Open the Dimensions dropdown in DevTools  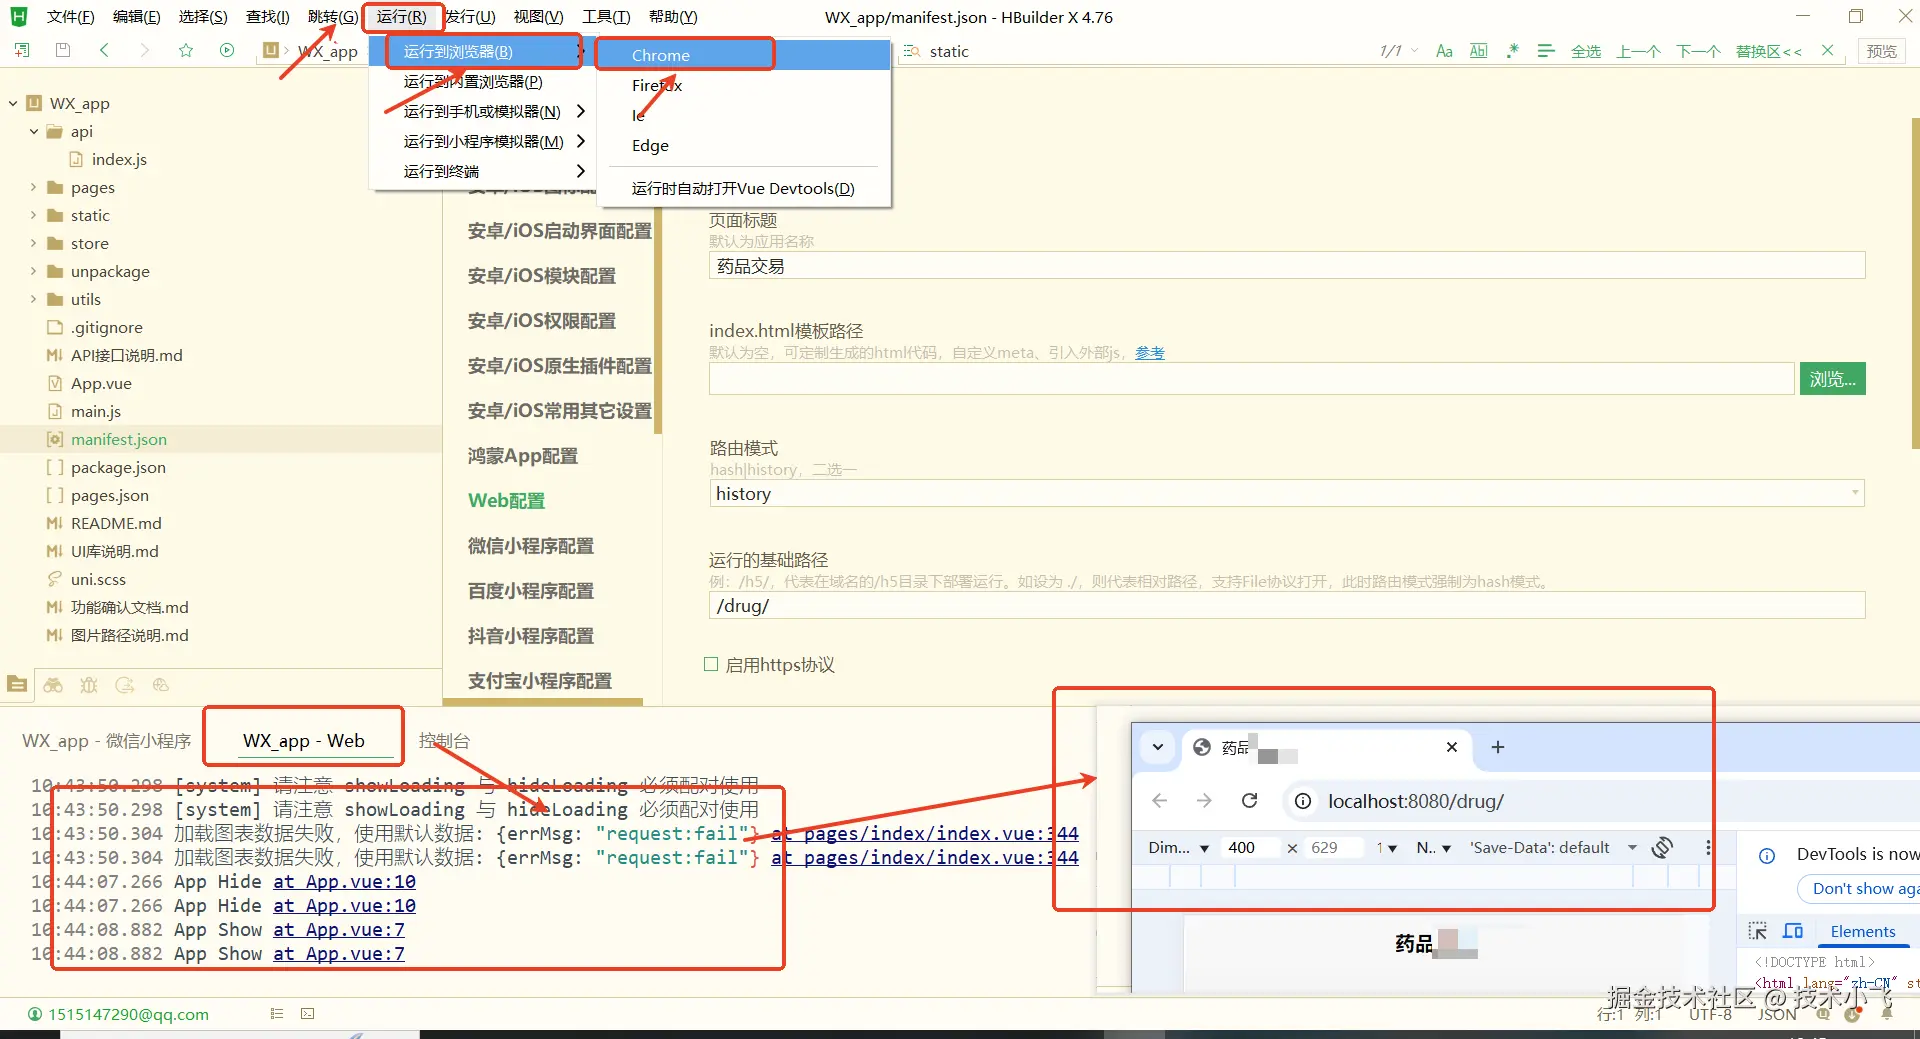pyautogui.click(x=1179, y=848)
